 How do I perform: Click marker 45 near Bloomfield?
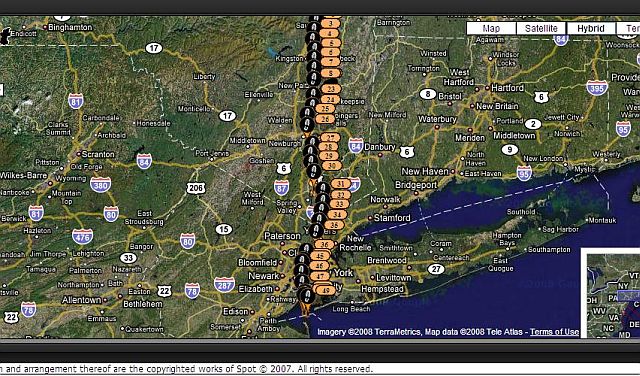pos(320,256)
